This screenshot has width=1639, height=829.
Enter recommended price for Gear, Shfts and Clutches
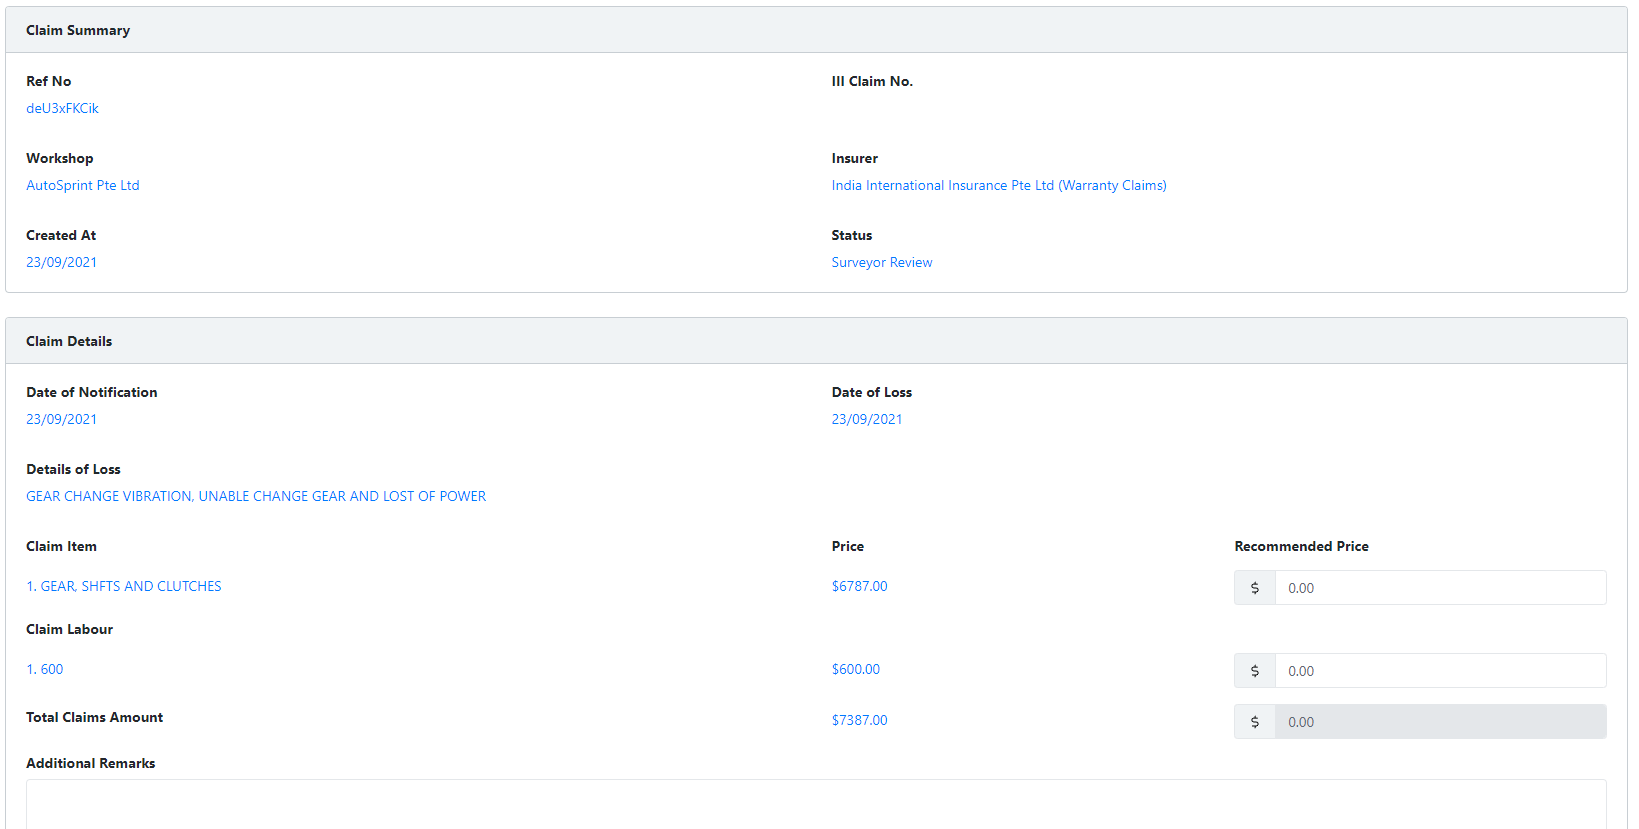pyautogui.click(x=1440, y=588)
